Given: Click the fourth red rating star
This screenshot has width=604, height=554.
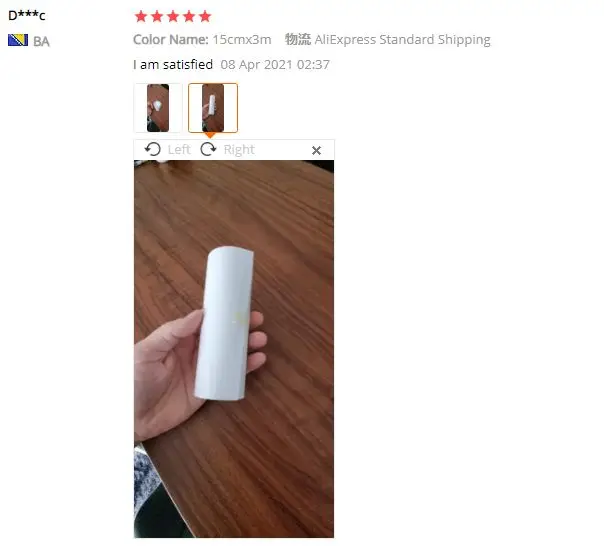Looking at the screenshot, I should point(189,17).
